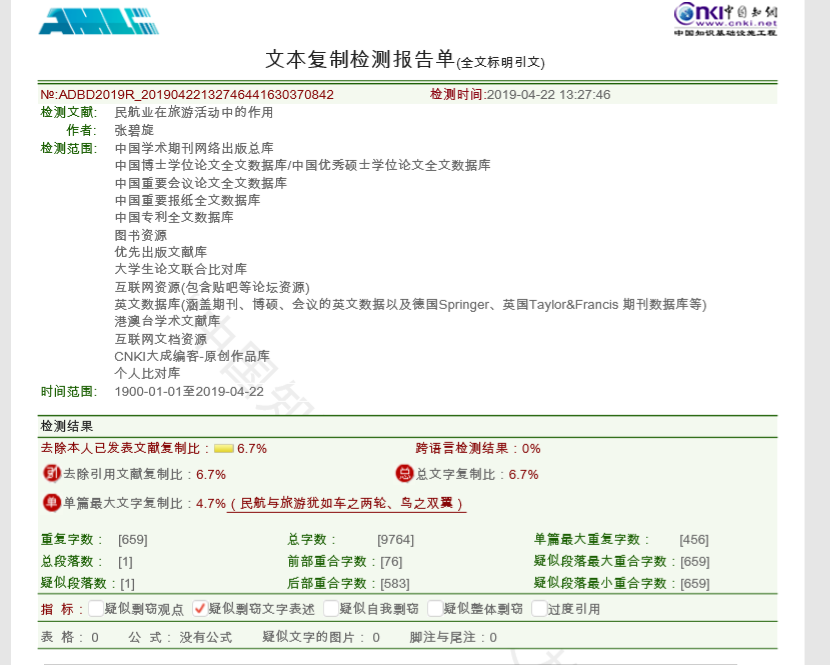
Task: Click the 去除引用文献复制比 6.7% value
Action: [211, 474]
